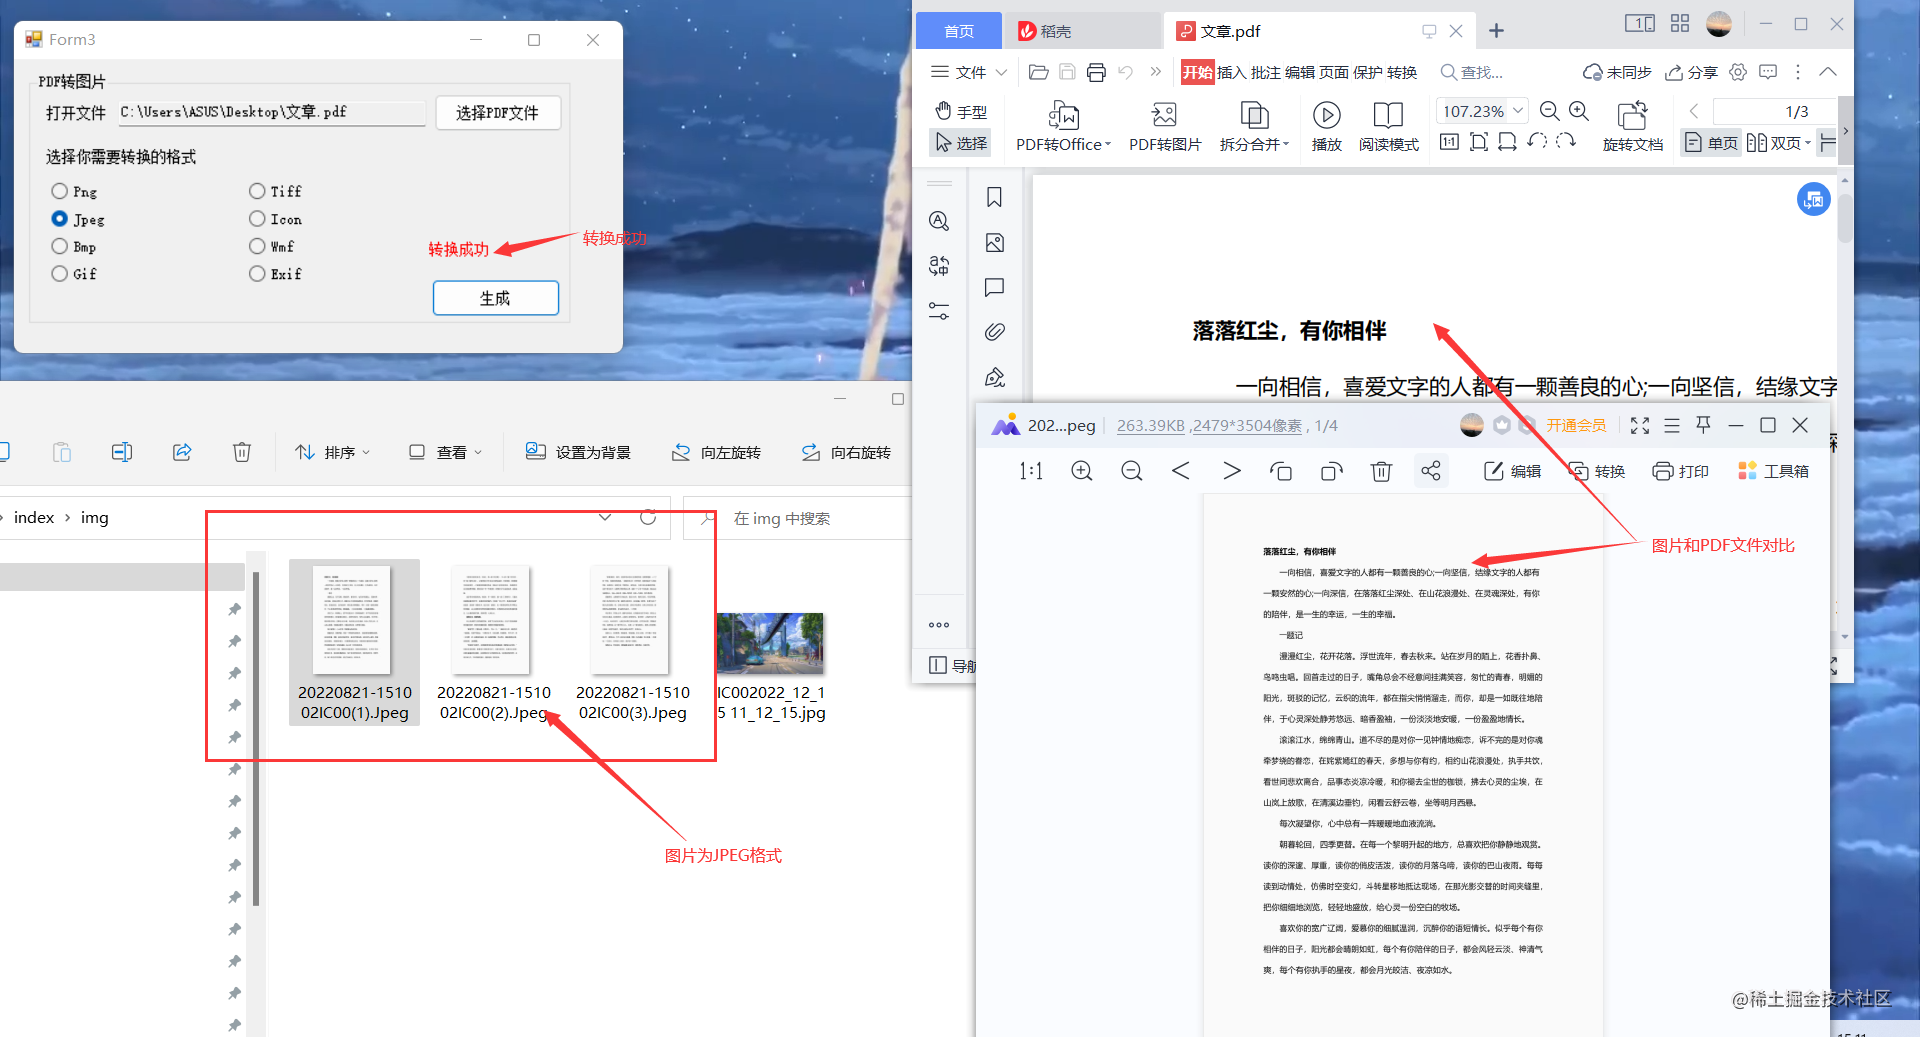Set image viewer to 1:1 zoom

point(1030,470)
